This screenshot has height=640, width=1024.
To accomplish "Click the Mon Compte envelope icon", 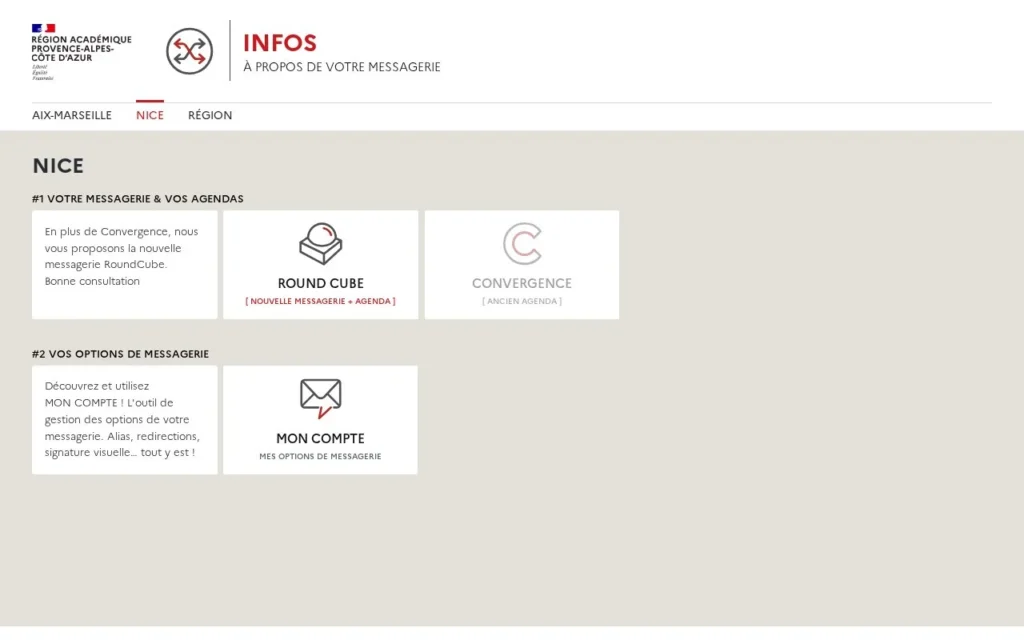I will pos(321,398).
